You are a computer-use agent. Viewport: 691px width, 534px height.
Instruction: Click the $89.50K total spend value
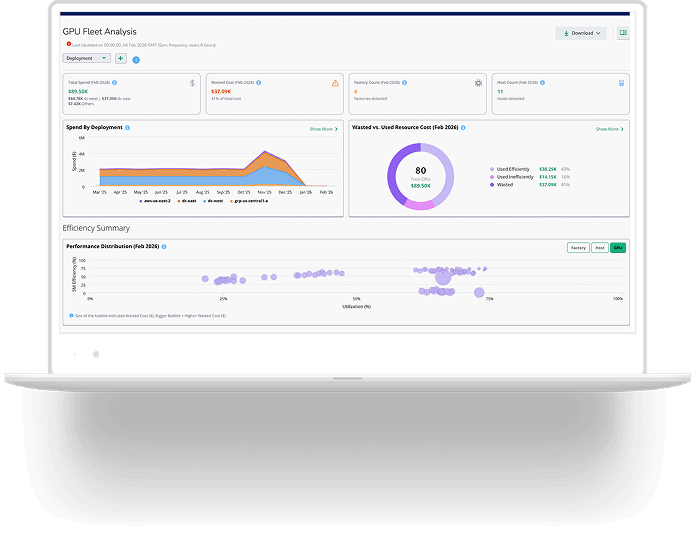(x=78, y=92)
